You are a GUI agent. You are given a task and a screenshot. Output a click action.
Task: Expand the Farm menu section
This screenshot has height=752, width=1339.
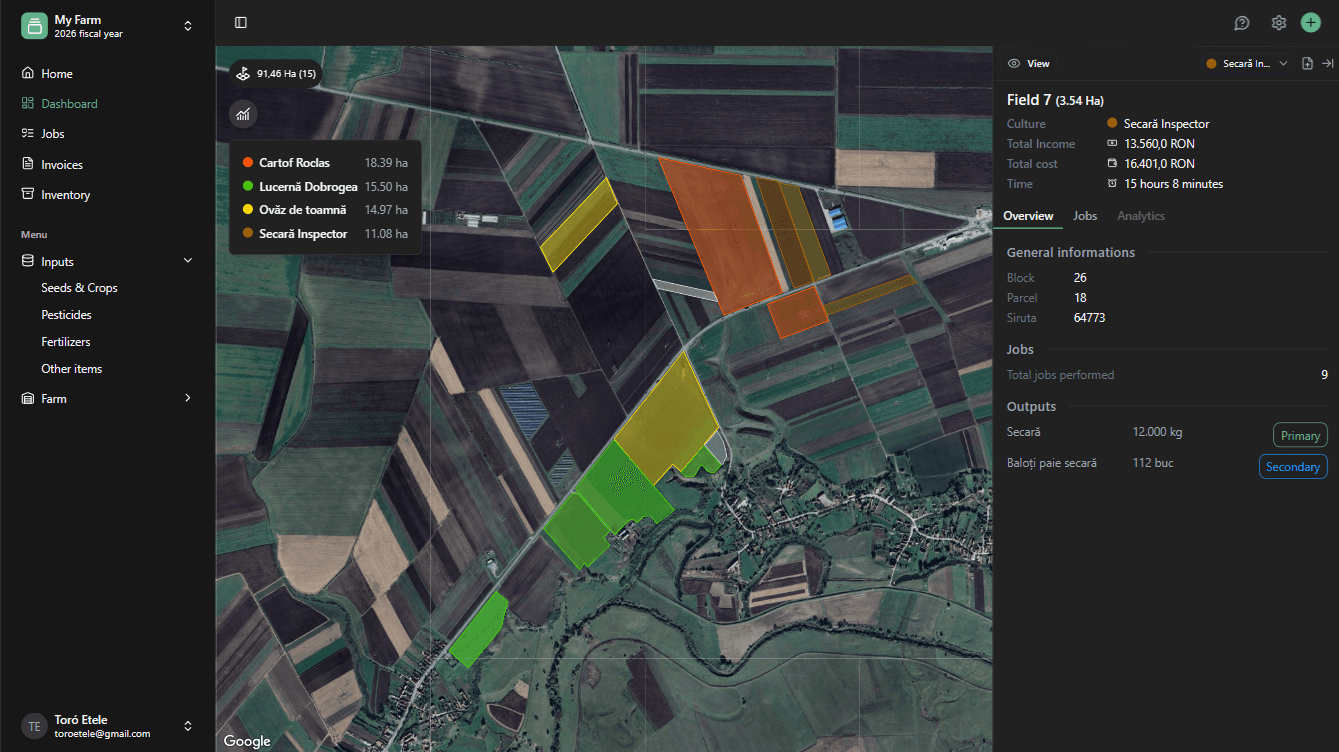click(x=187, y=398)
